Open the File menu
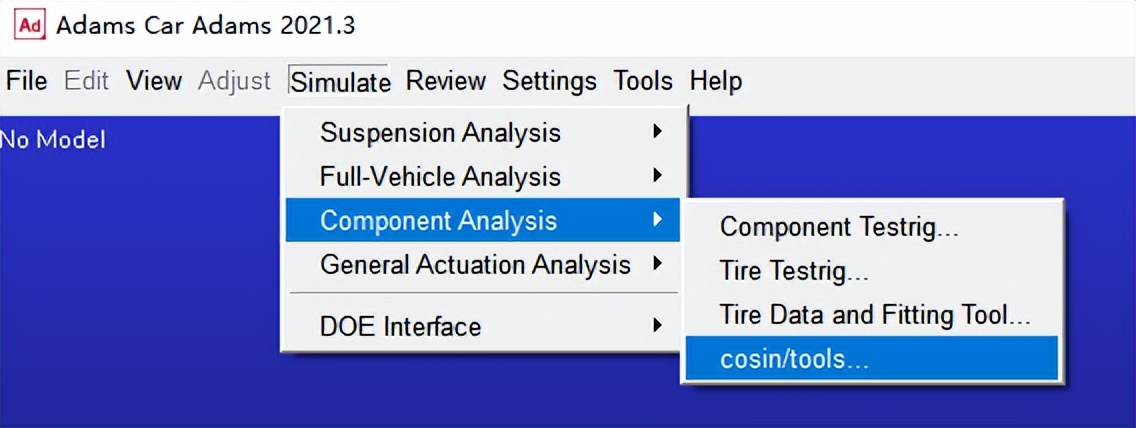The image size is (1136, 428). pos(27,81)
